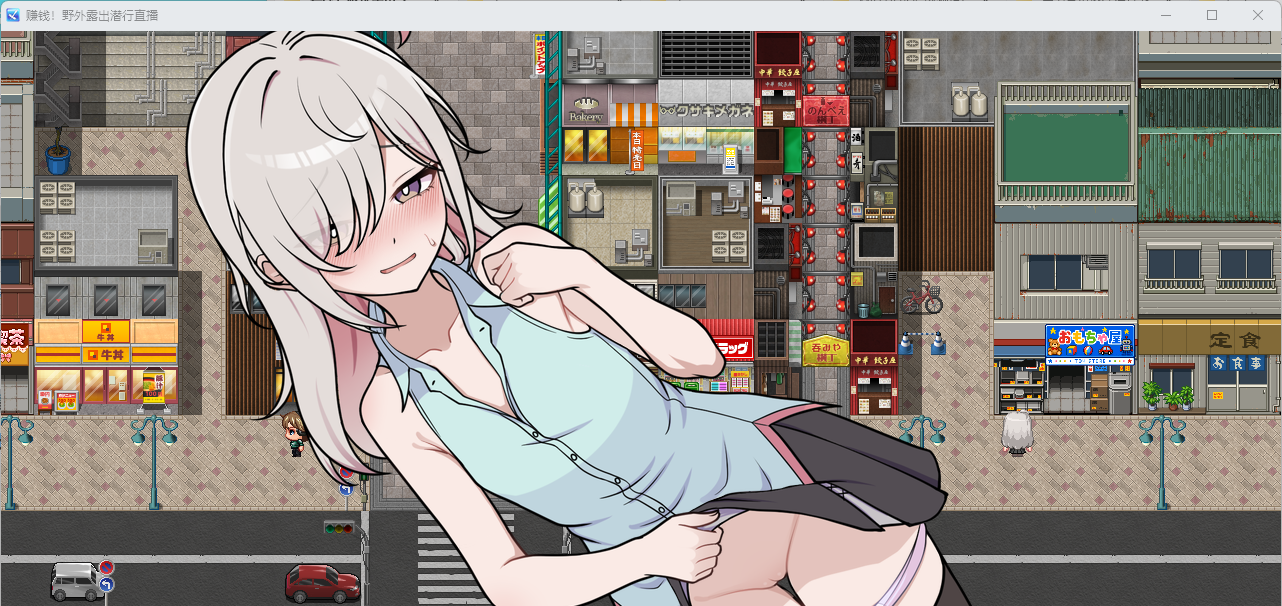Image resolution: width=1282 pixels, height=606 pixels.
Task: Click the yellow vending machine by gyudon shop
Action: 153,388
